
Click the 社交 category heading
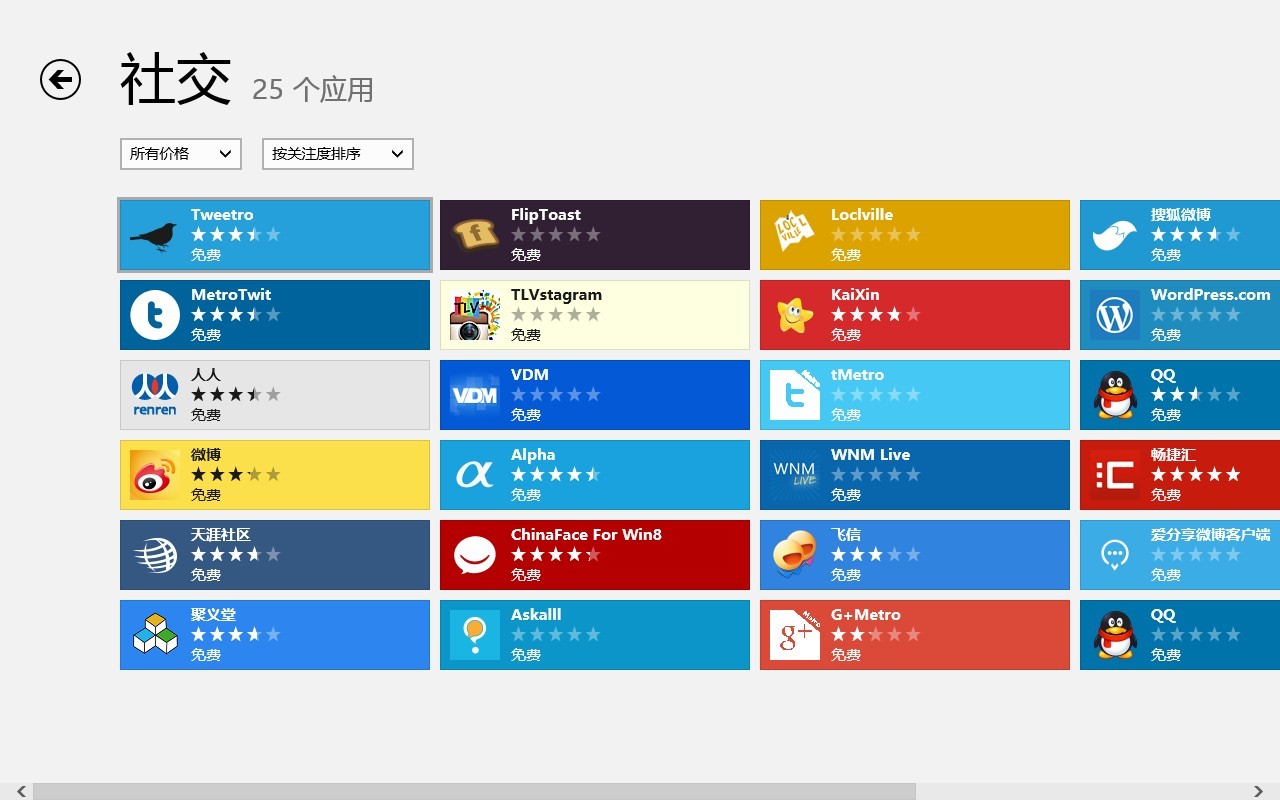click(176, 80)
